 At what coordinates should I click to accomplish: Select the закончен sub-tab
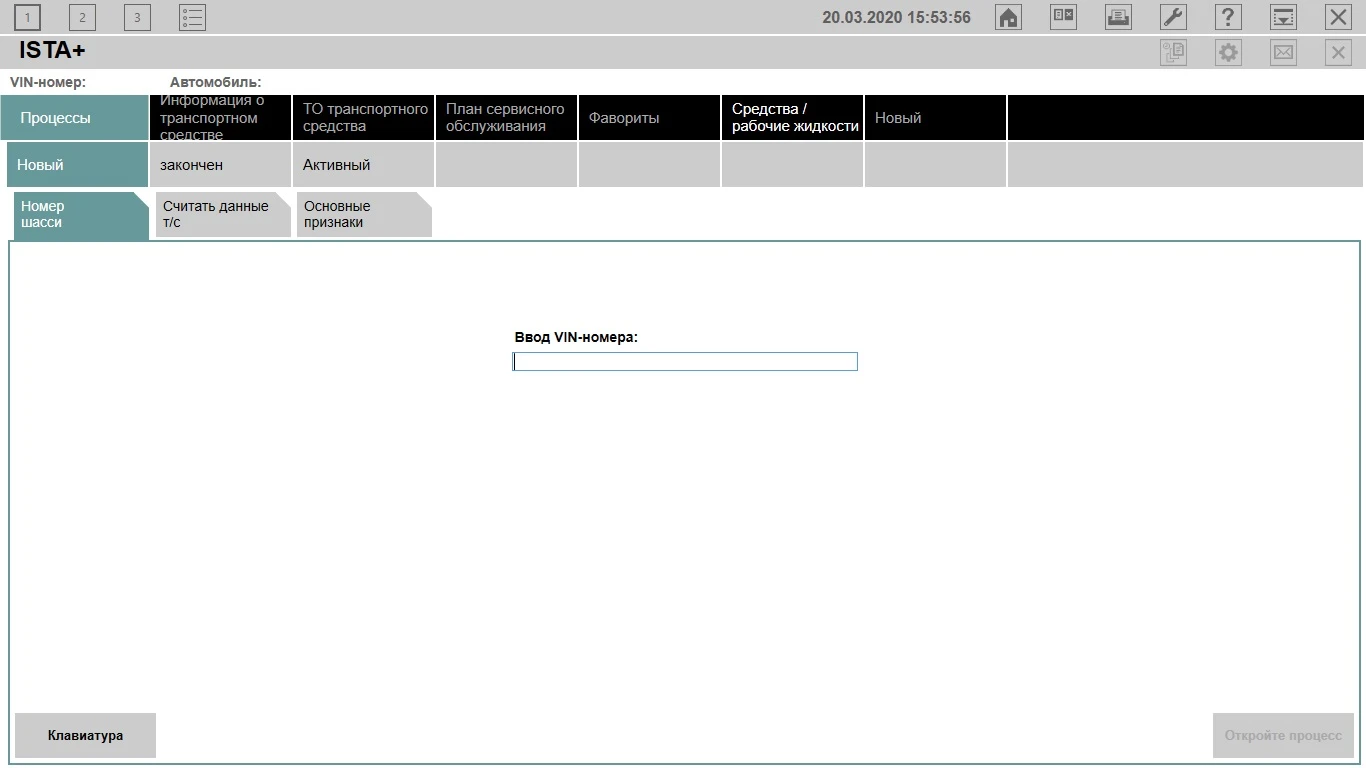[221, 165]
